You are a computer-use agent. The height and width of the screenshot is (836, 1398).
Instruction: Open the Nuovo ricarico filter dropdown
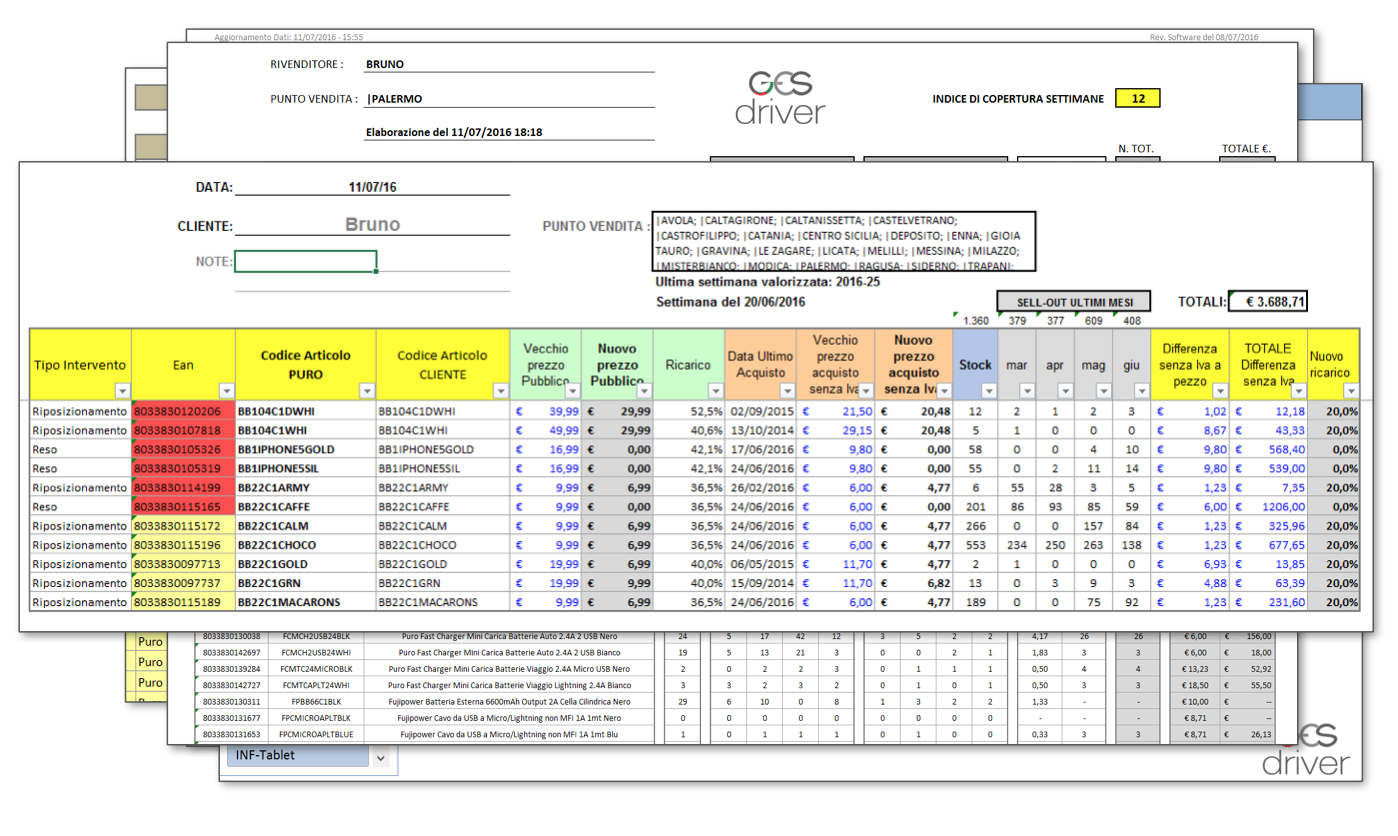tap(1351, 391)
